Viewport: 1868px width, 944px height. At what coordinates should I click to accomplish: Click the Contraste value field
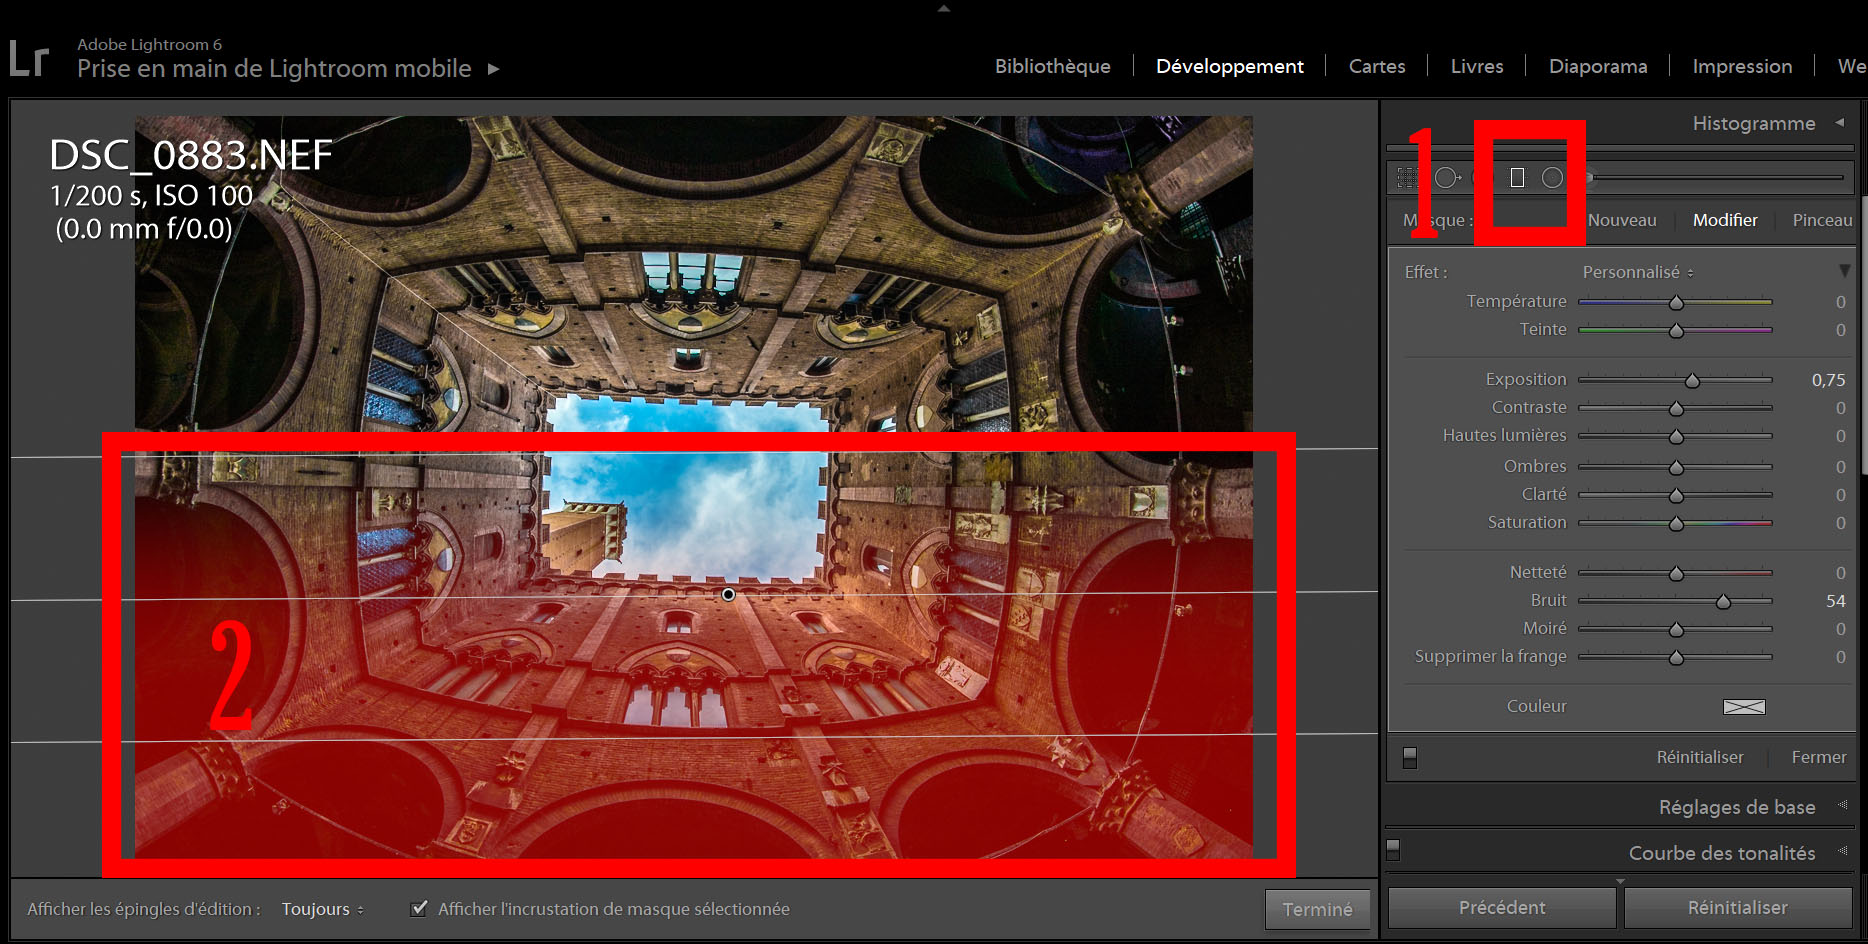click(x=1840, y=408)
